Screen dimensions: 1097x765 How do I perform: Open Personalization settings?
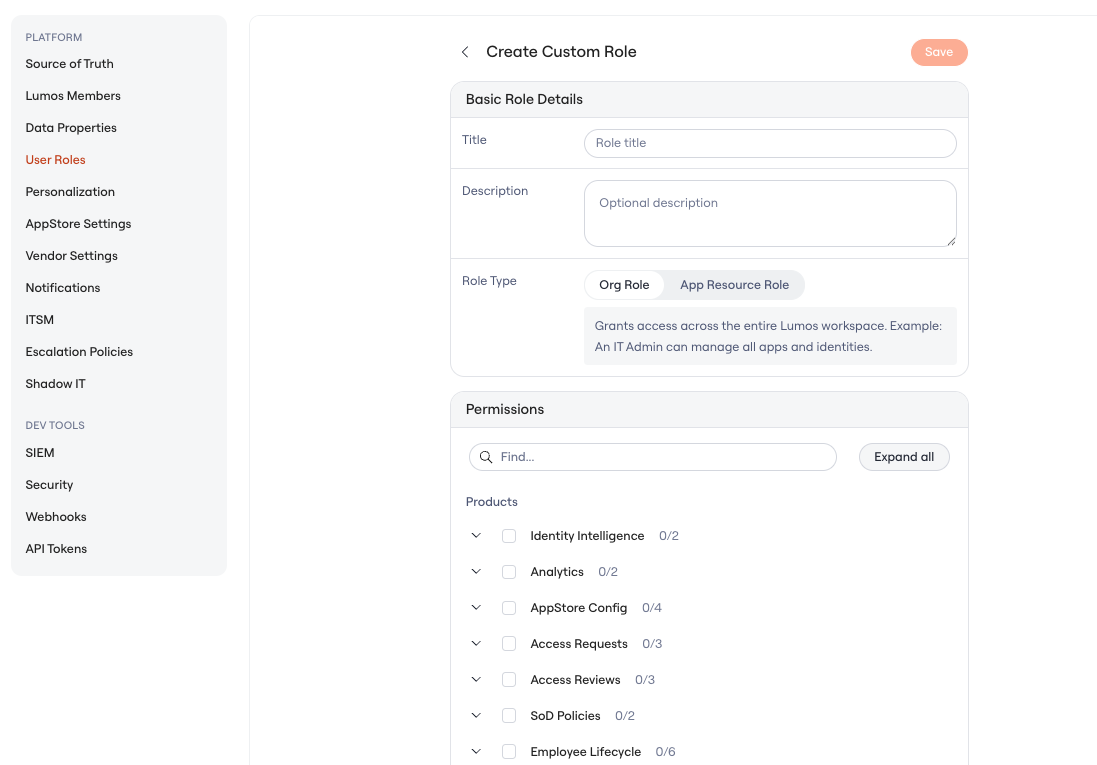pos(70,192)
